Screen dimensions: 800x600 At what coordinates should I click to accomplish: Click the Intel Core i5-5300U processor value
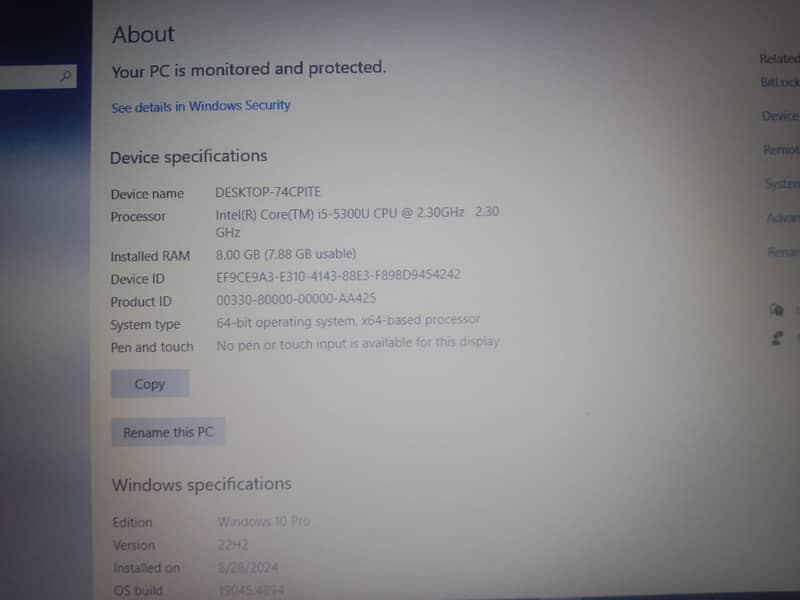coord(340,214)
